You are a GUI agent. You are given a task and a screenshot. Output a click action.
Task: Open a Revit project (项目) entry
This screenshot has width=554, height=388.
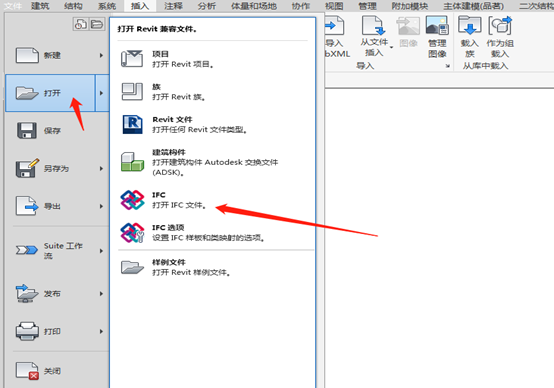pos(212,59)
